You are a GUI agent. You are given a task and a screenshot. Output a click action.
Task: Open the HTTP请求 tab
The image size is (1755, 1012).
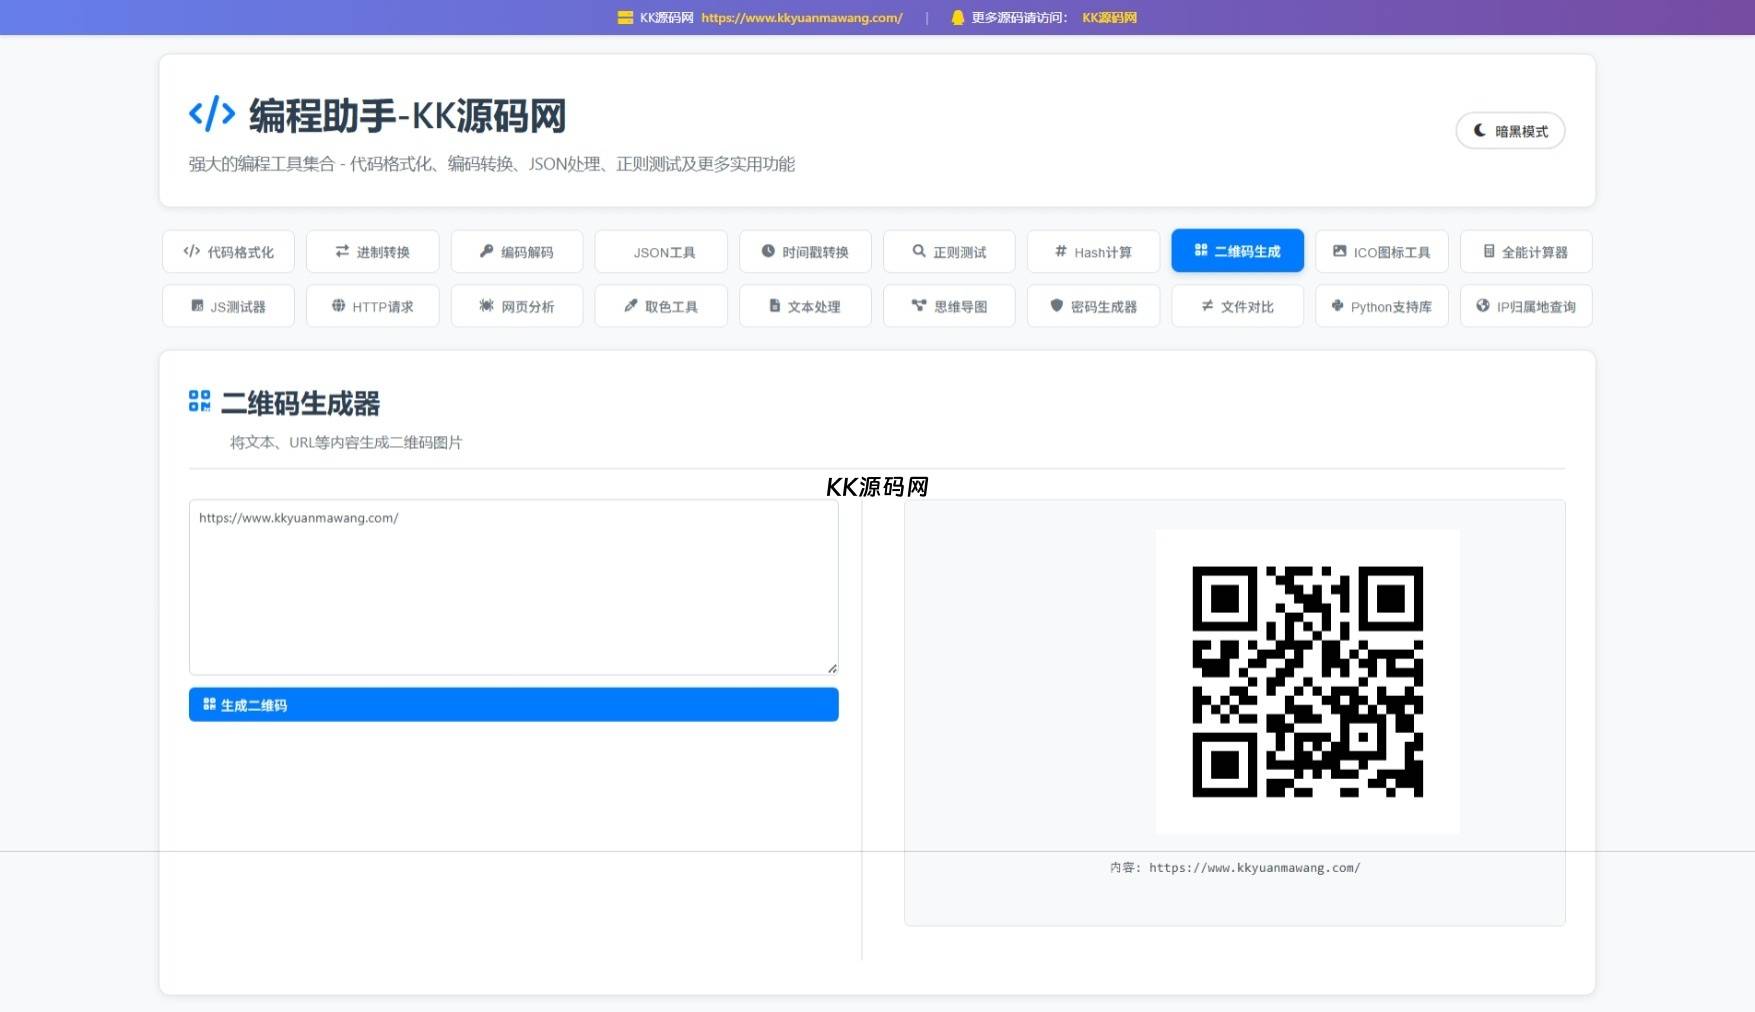372,306
